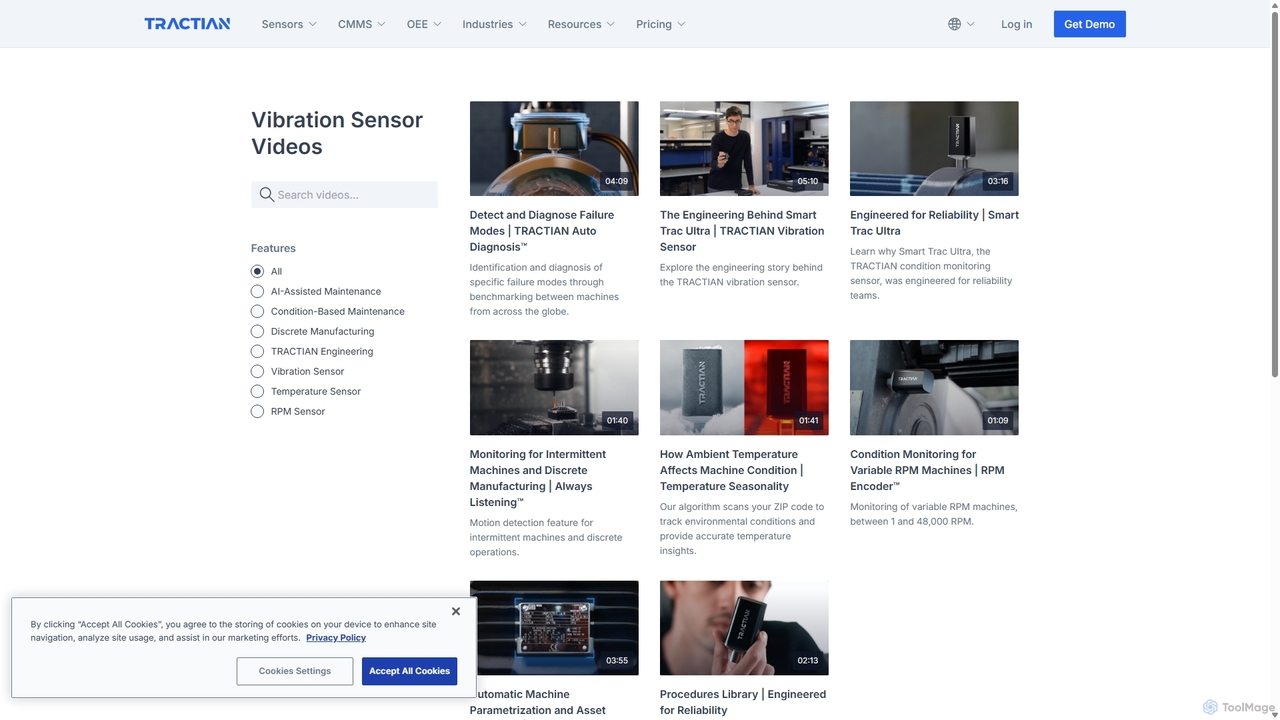The height and width of the screenshot is (720, 1280).
Task: Click the globe language icon
Action: coord(954,24)
